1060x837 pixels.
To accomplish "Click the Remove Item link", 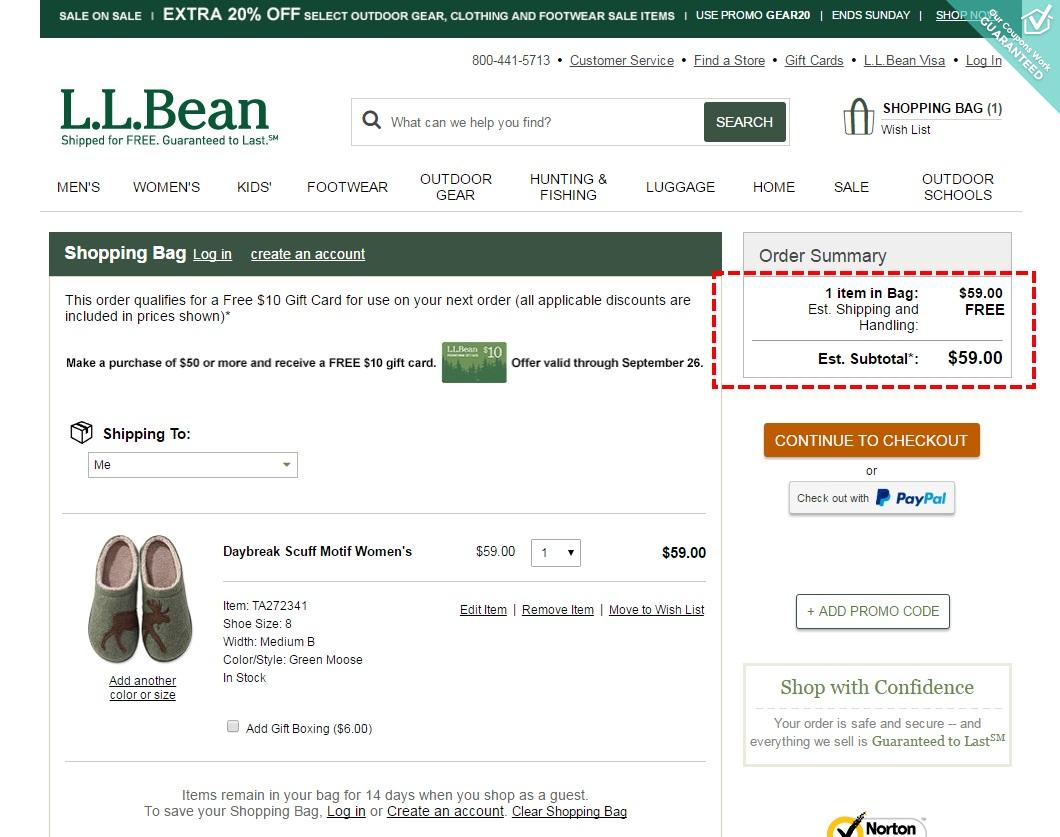I will coord(557,610).
